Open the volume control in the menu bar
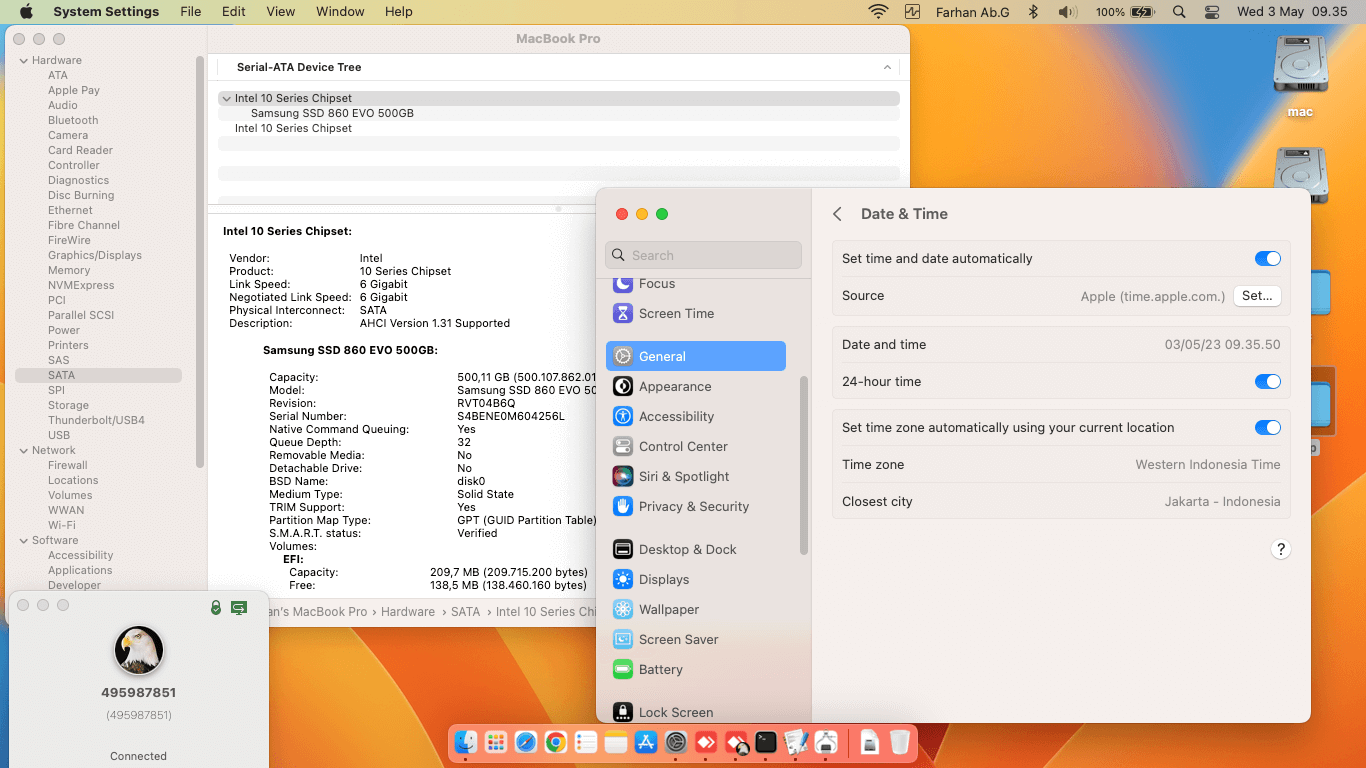Screen dimensions: 1366x768 (x=1067, y=12)
